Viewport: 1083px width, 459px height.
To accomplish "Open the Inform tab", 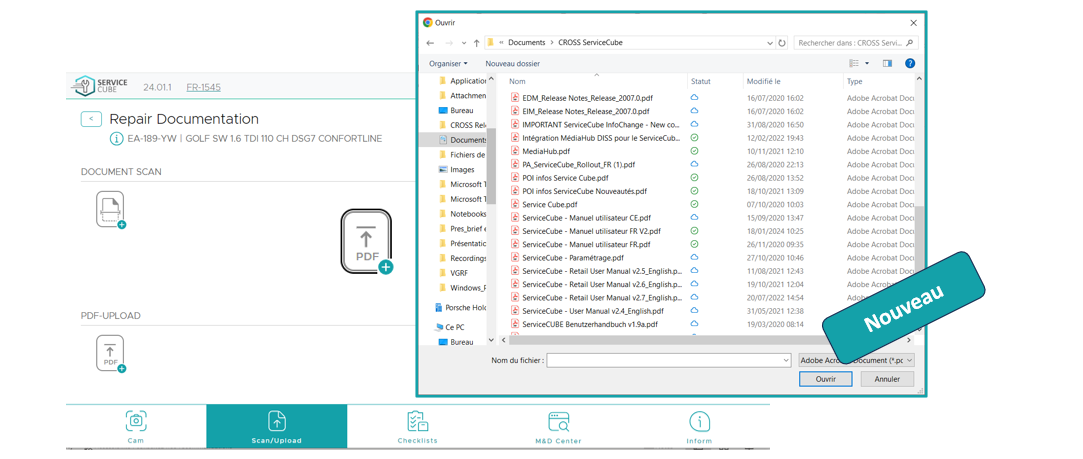I will pyautogui.click(x=700, y=427).
